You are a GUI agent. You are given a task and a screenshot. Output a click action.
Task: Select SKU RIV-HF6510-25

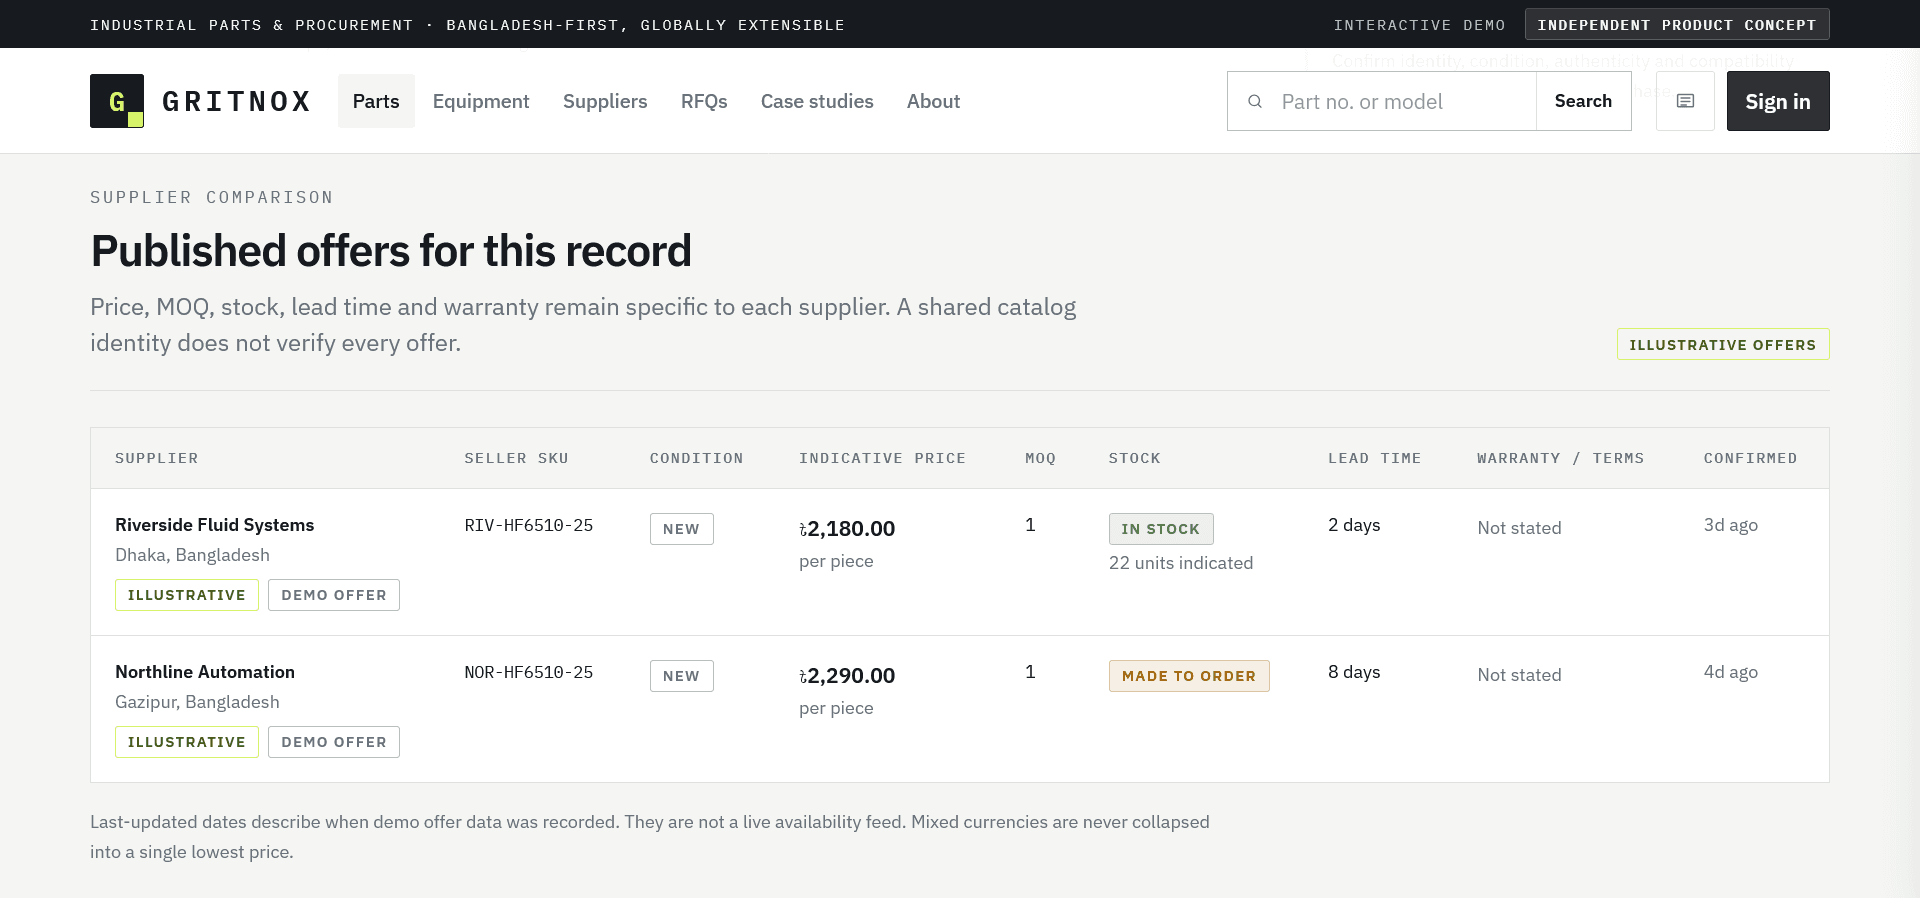pos(529,525)
